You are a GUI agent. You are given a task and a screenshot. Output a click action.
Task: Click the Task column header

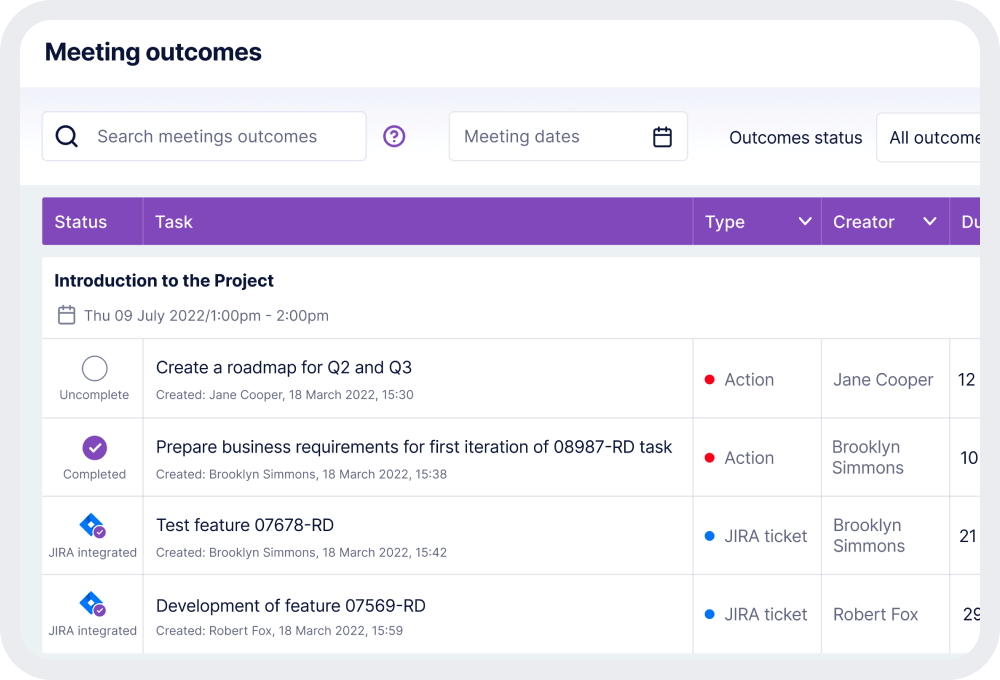point(174,222)
